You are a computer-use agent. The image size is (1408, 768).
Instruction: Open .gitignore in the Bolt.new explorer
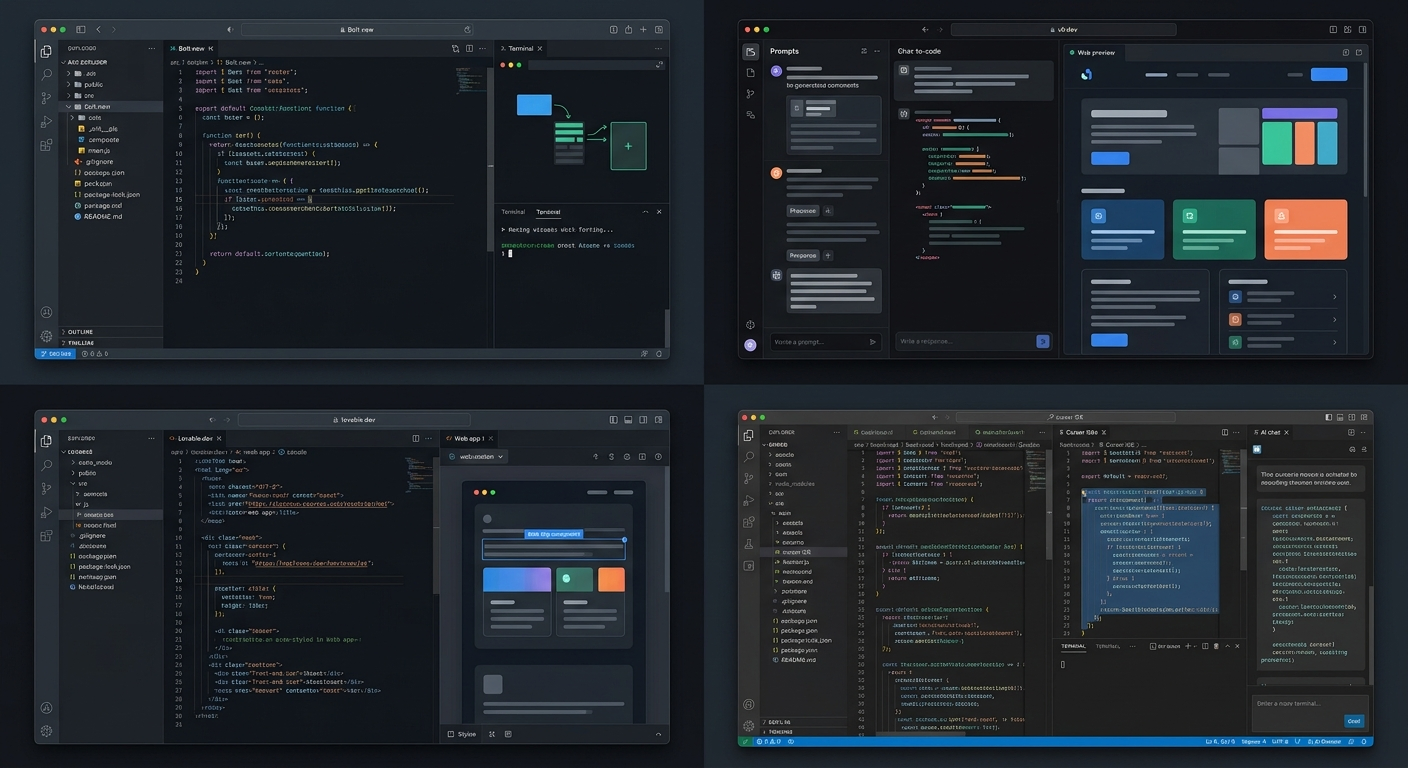100,161
